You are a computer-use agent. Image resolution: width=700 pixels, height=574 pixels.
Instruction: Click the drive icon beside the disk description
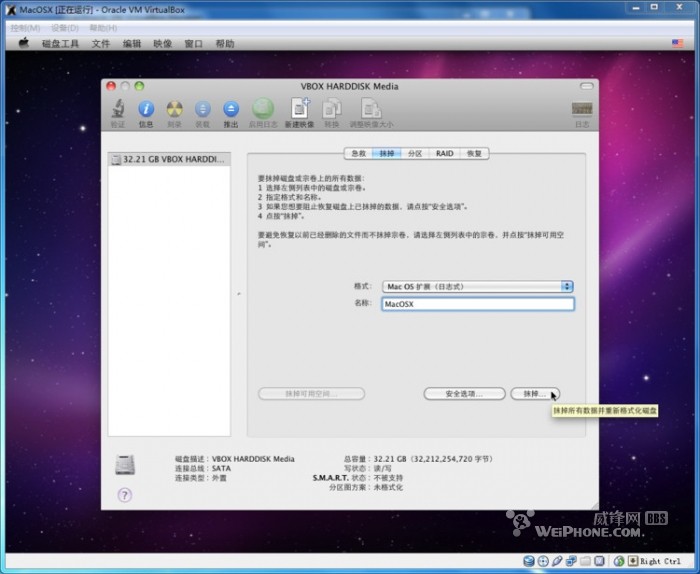(x=125, y=465)
